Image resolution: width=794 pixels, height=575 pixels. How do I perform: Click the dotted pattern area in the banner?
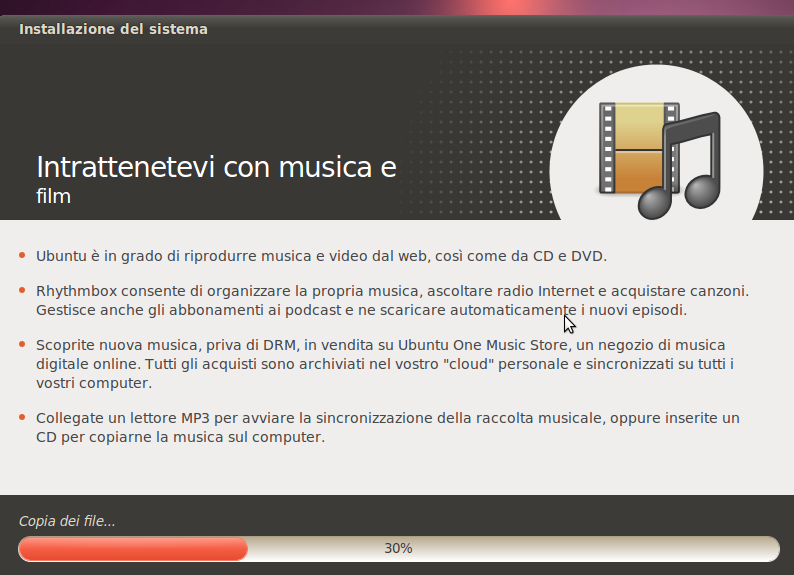[x=481, y=132]
